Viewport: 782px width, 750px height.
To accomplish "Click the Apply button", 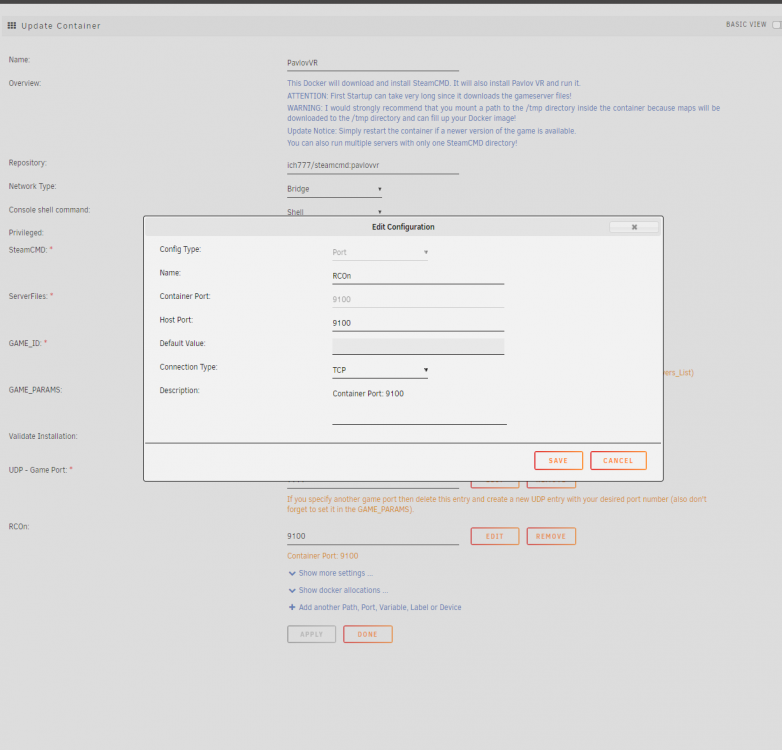I will pyautogui.click(x=311, y=634).
